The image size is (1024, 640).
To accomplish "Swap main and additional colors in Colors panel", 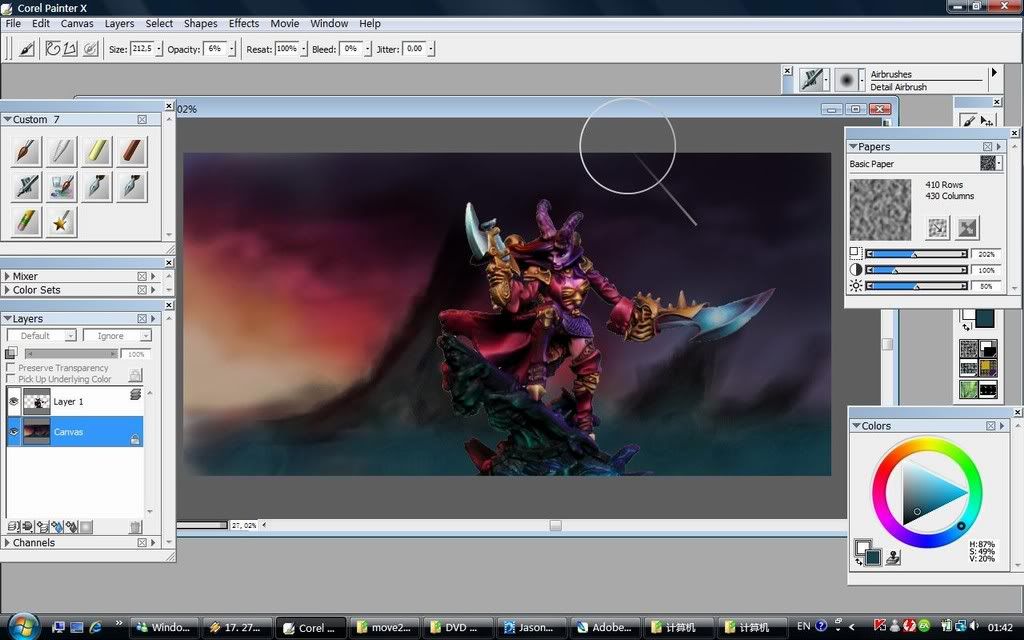I will (x=859, y=562).
